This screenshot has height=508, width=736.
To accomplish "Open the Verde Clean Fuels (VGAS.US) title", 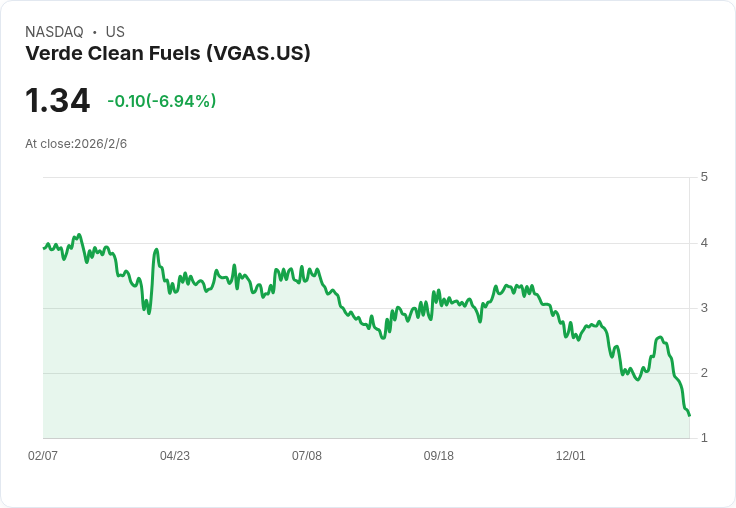I will click(168, 54).
